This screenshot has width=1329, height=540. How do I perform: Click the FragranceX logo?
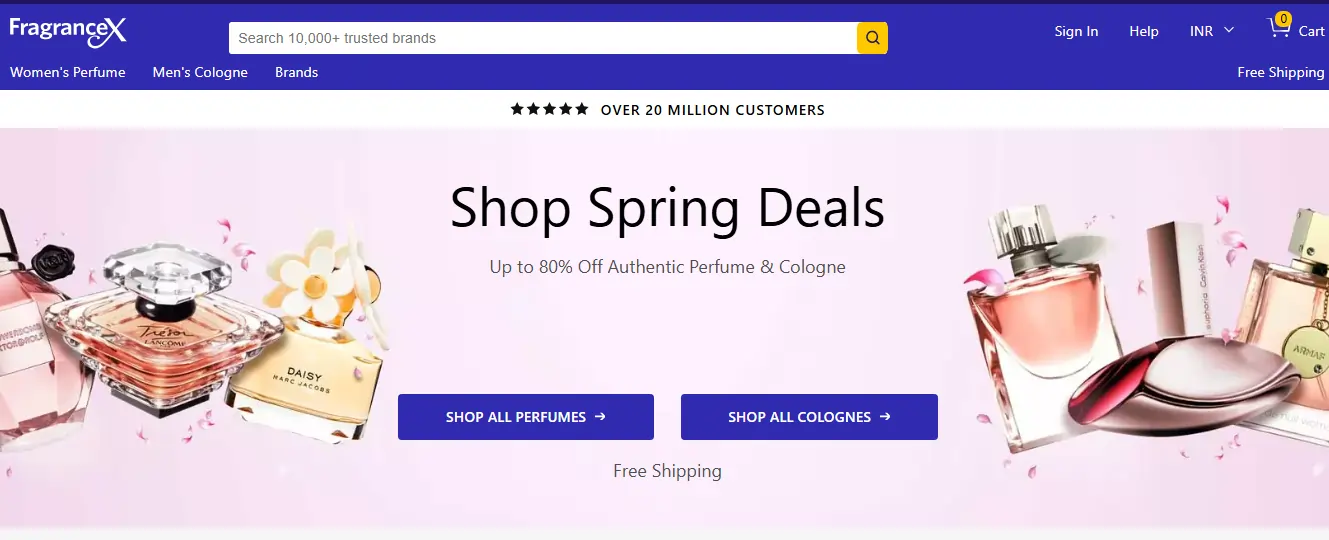68,31
